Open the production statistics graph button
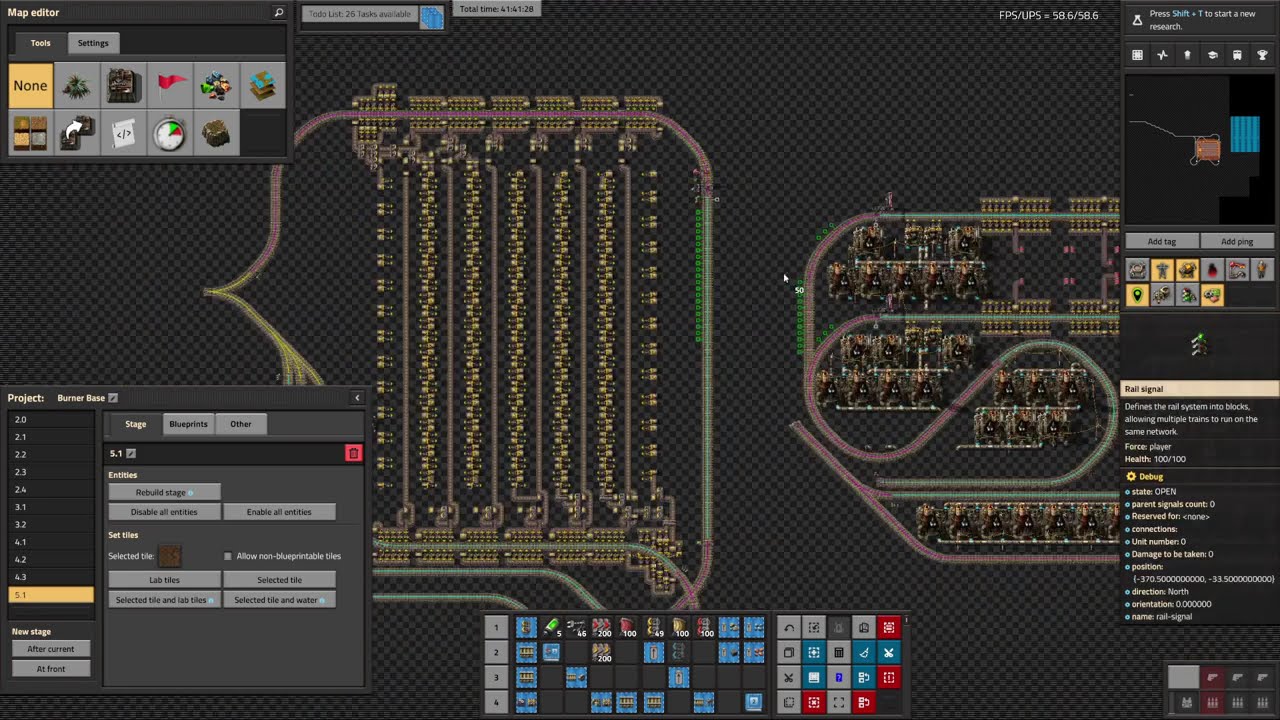1280x720 pixels. click(x=1162, y=55)
